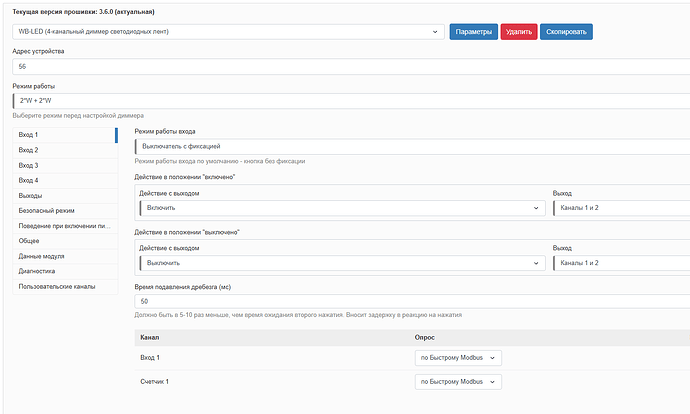Open the WB-LED device type dropdown
This screenshot has width=690, height=414.
coord(228,32)
